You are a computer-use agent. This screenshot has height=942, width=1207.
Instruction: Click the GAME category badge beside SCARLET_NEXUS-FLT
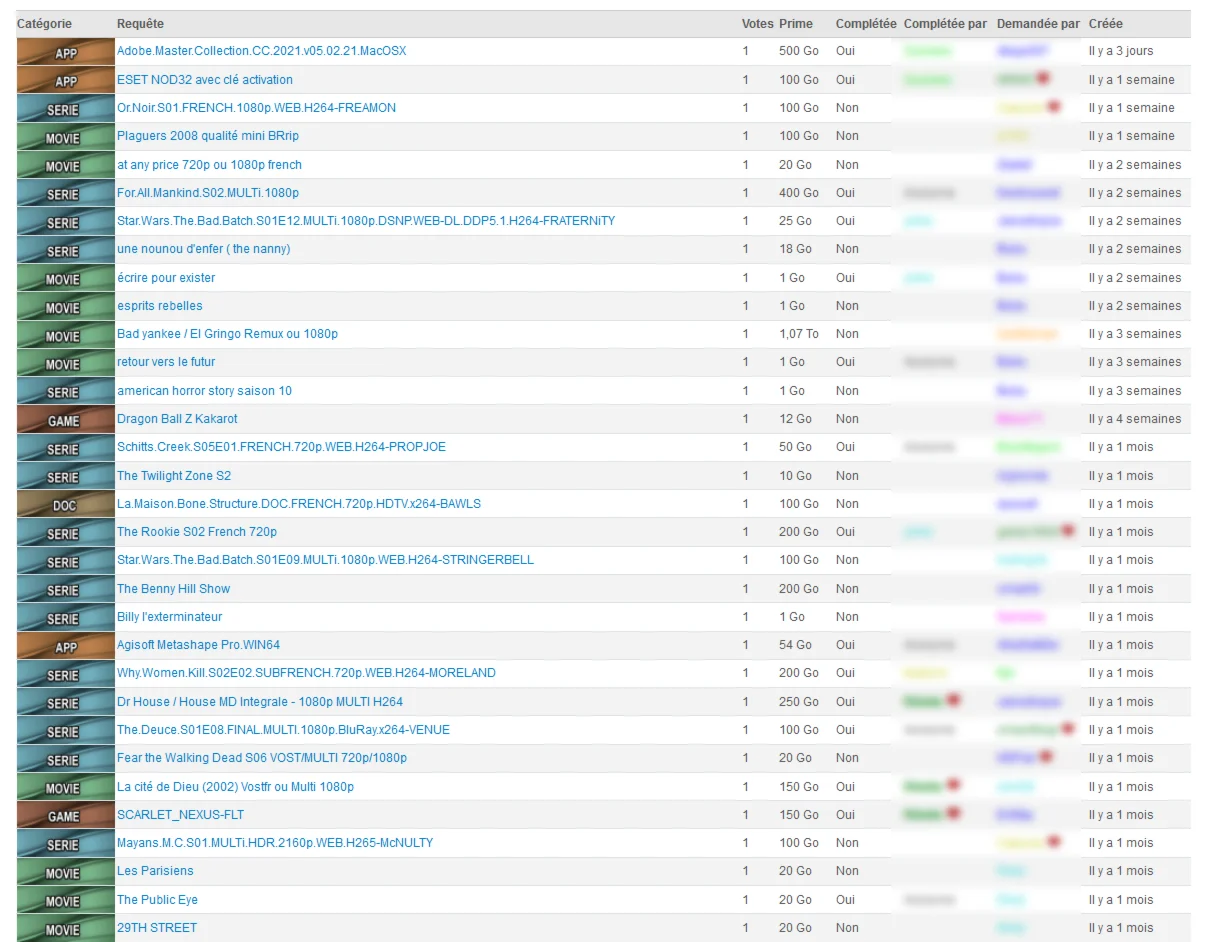65,816
